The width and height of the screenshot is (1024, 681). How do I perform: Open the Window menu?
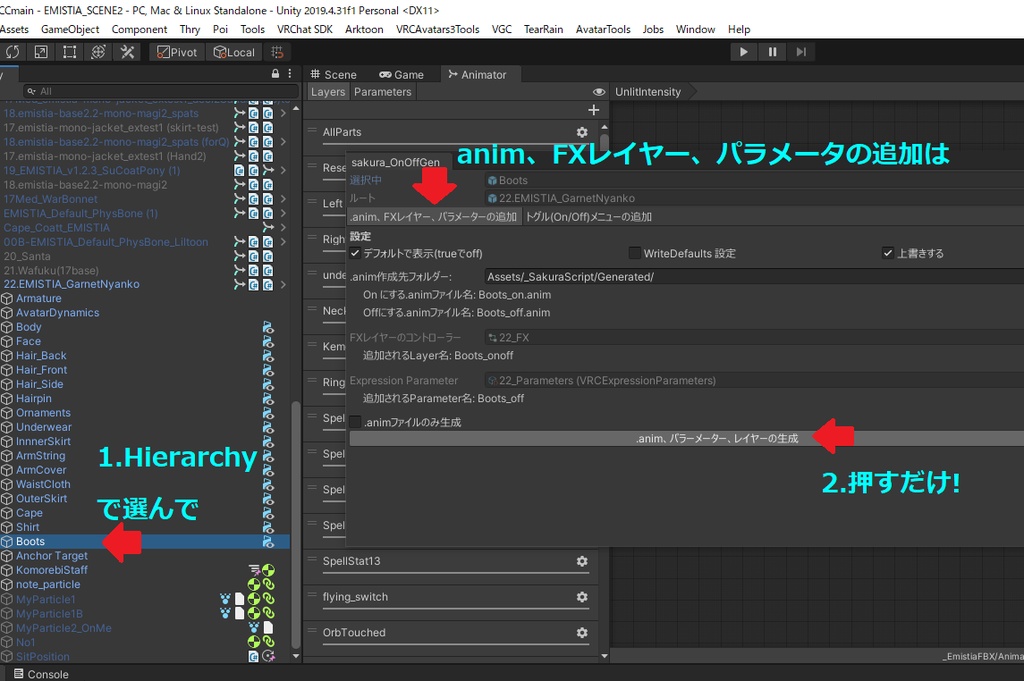click(695, 29)
